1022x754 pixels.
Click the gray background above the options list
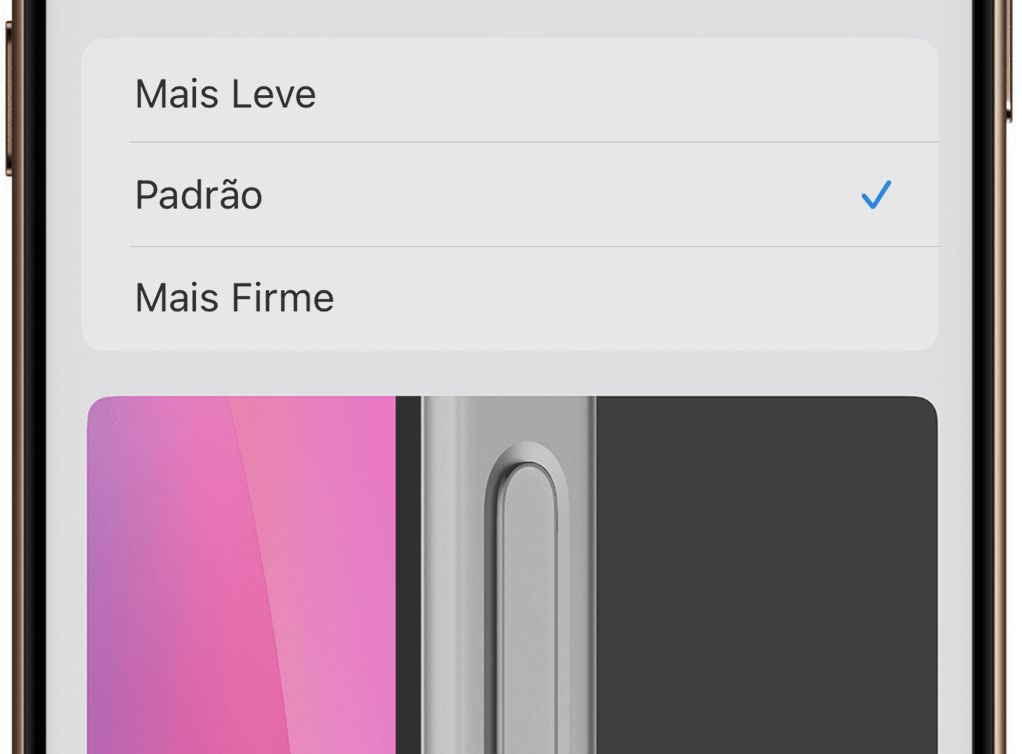tap(510, 18)
